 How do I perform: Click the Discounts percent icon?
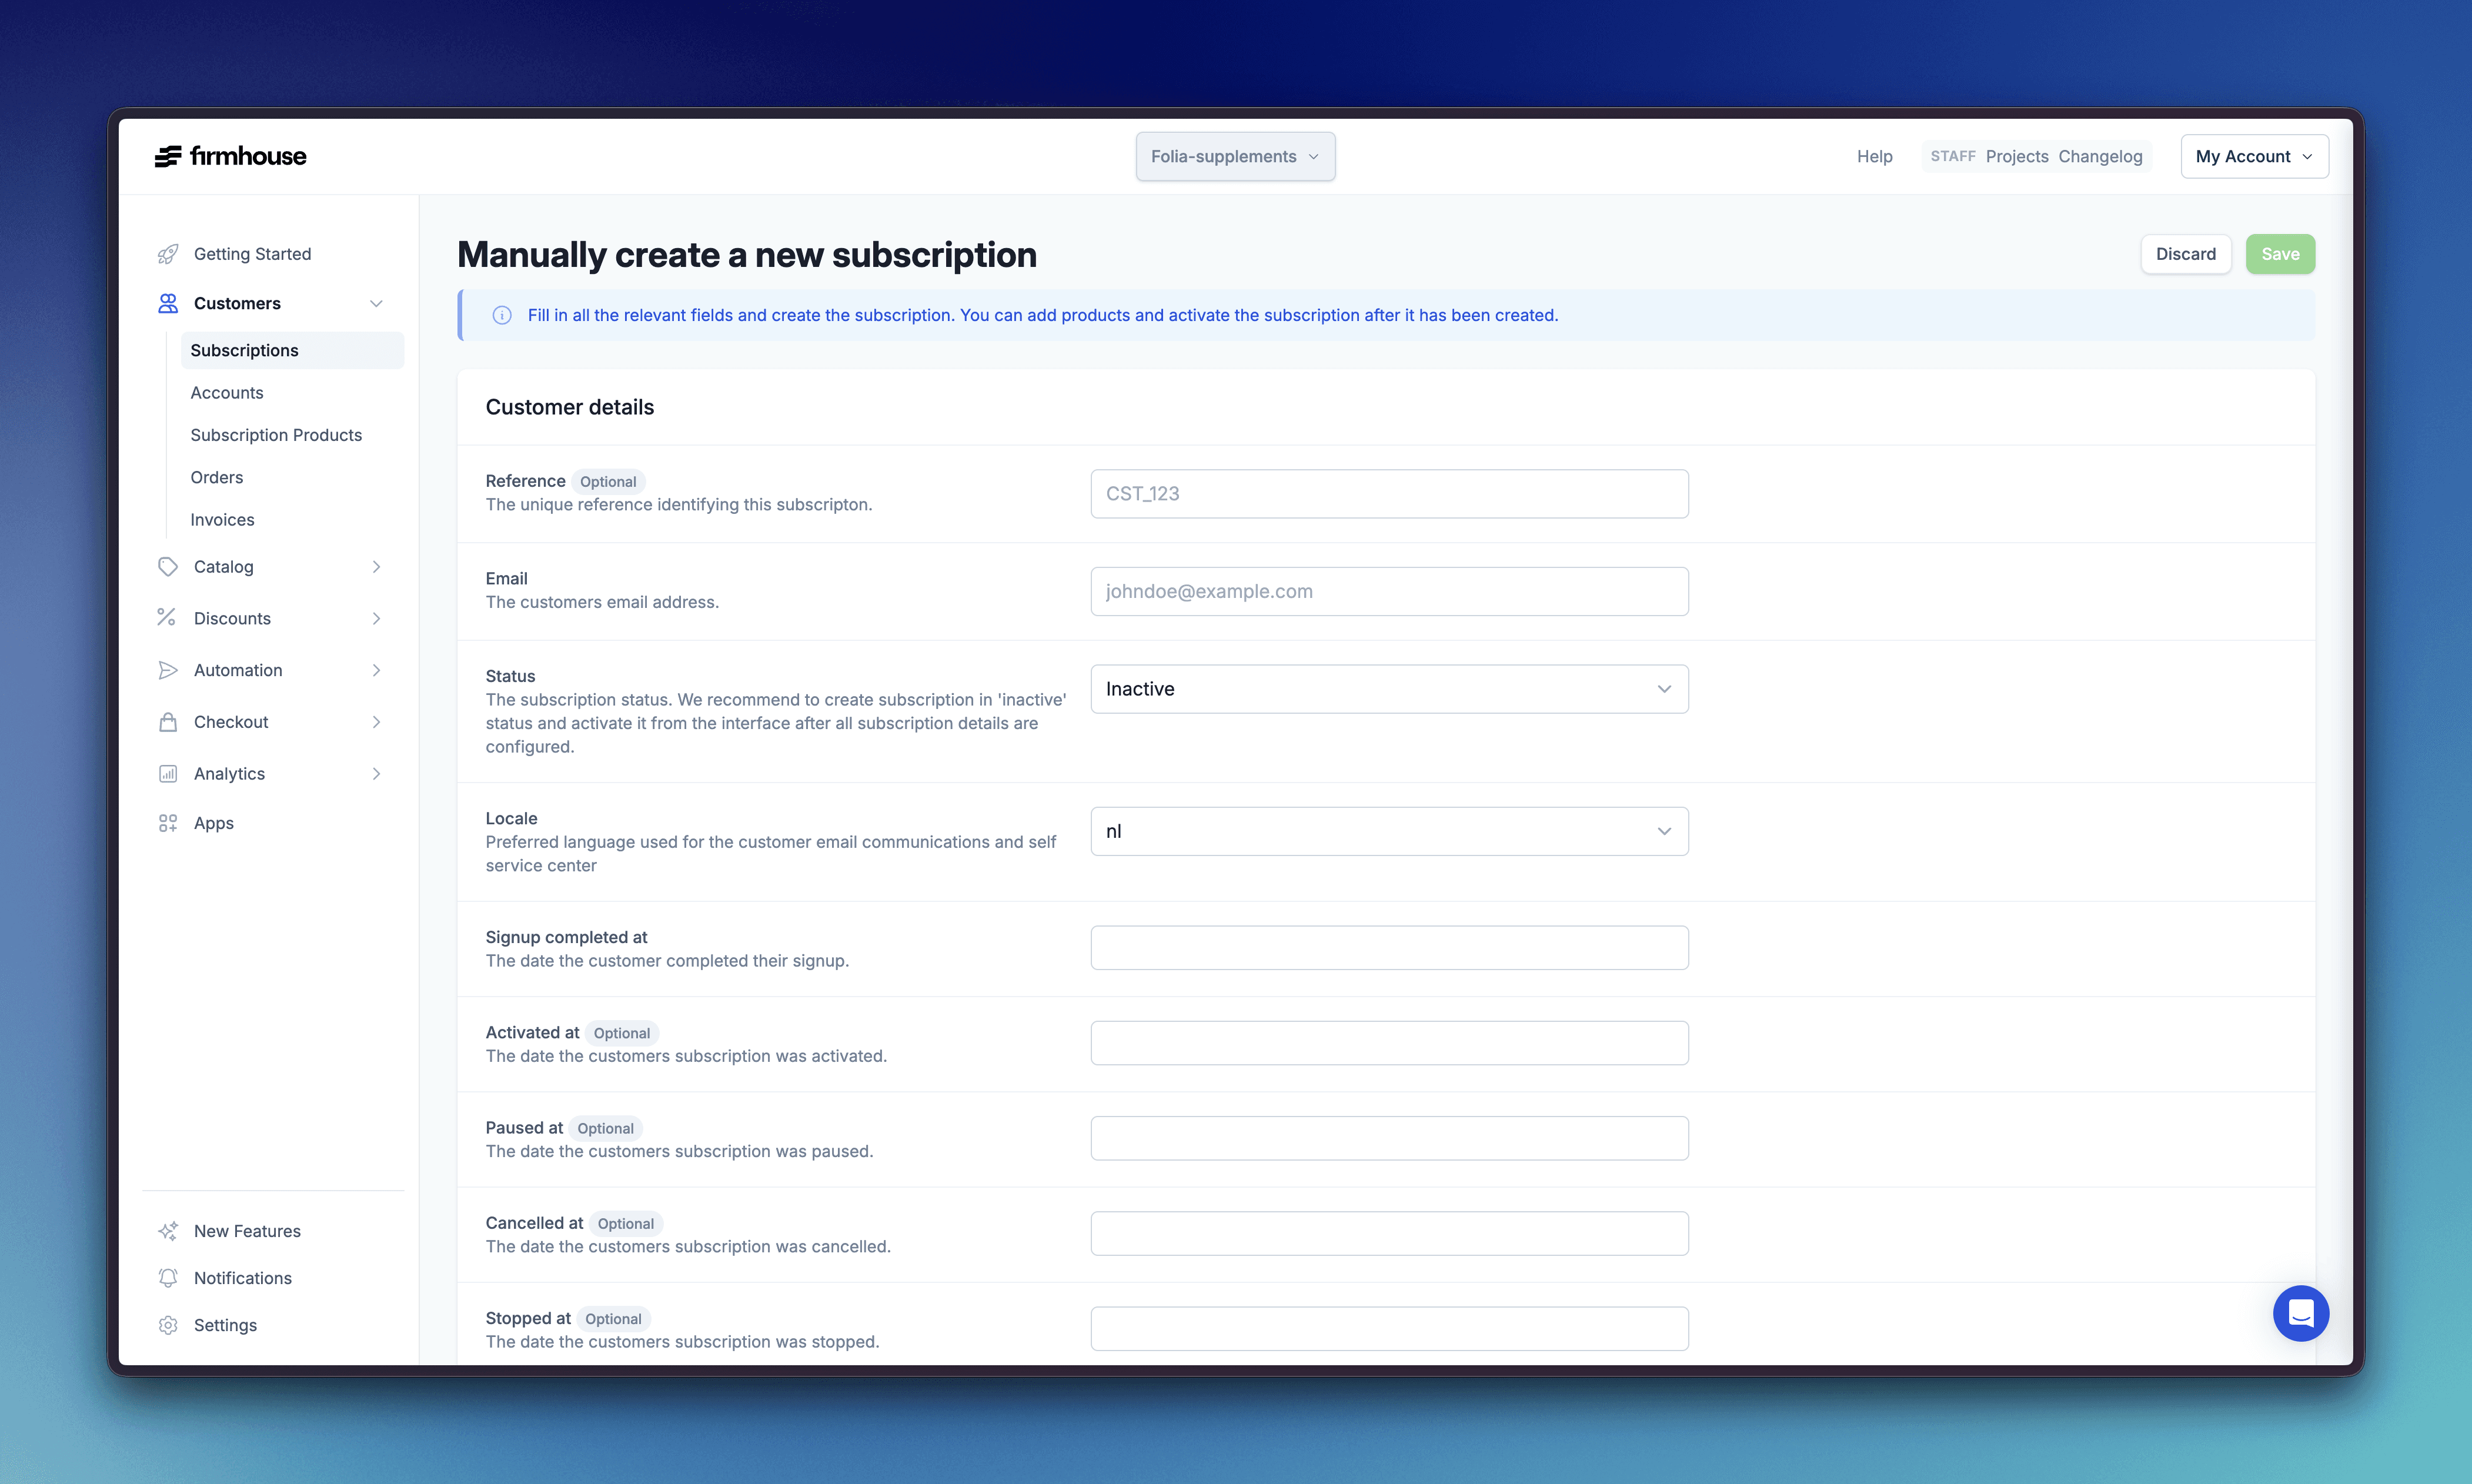167,618
